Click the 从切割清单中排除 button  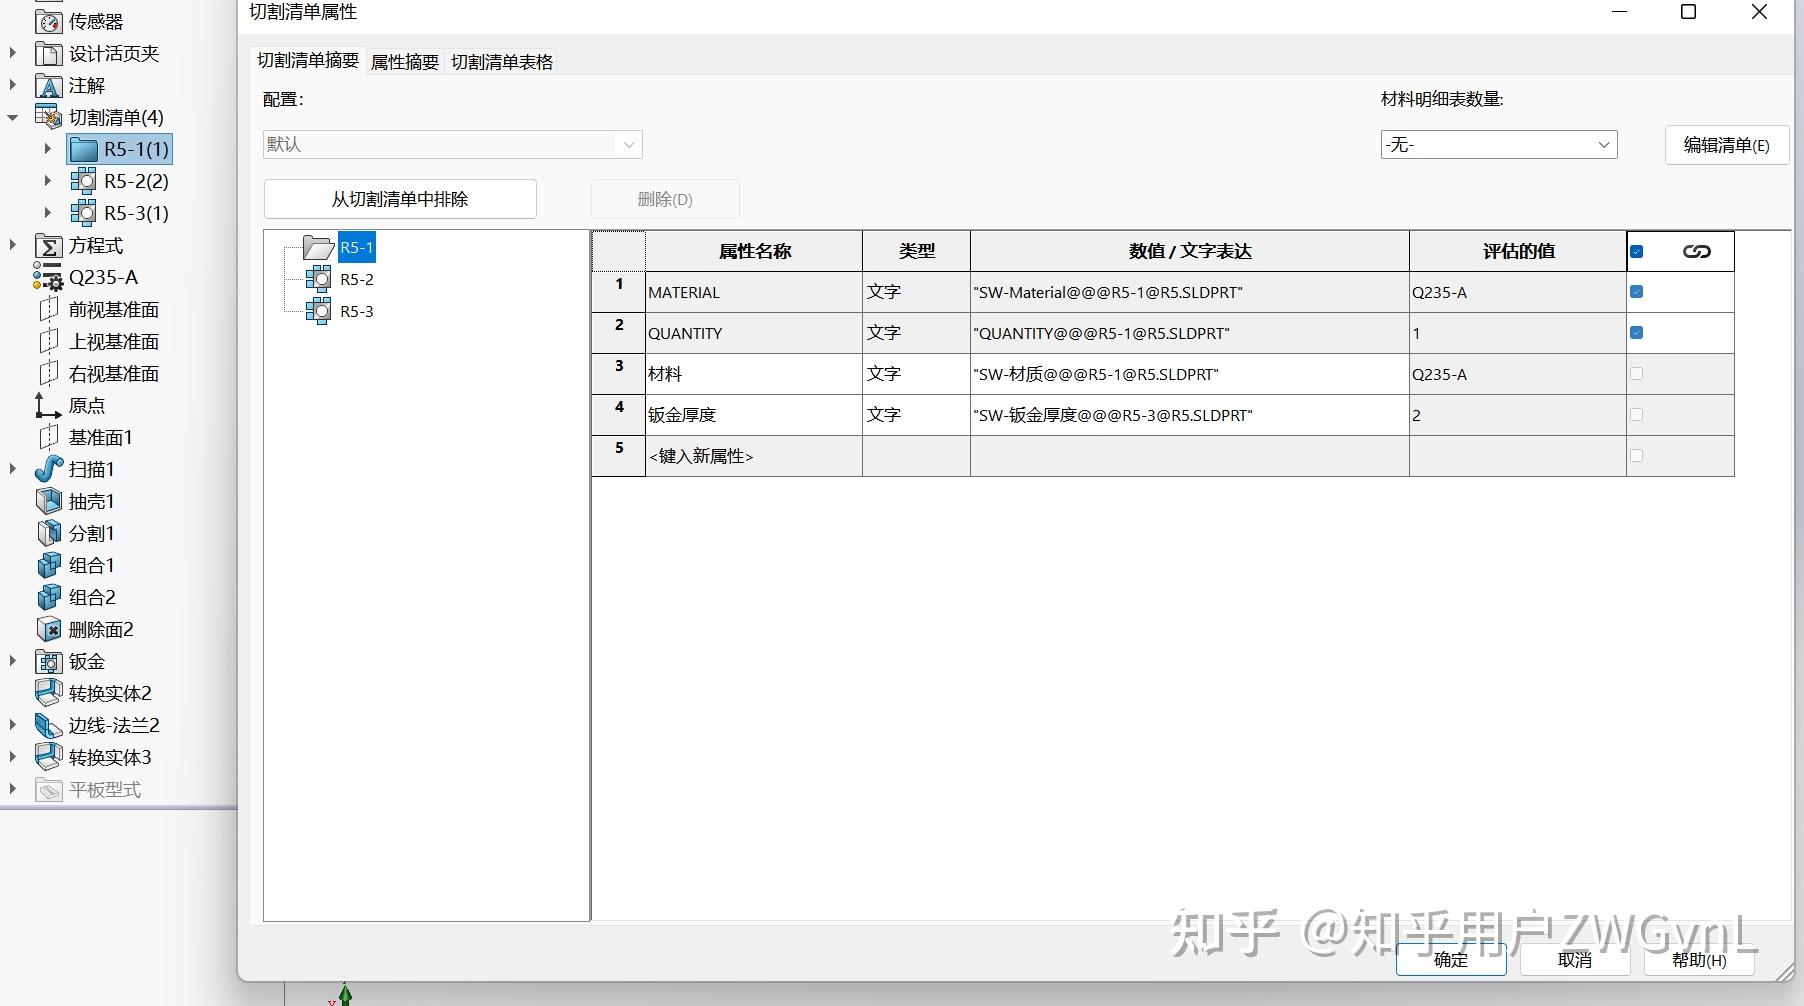pyautogui.click(x=400, y=199)
